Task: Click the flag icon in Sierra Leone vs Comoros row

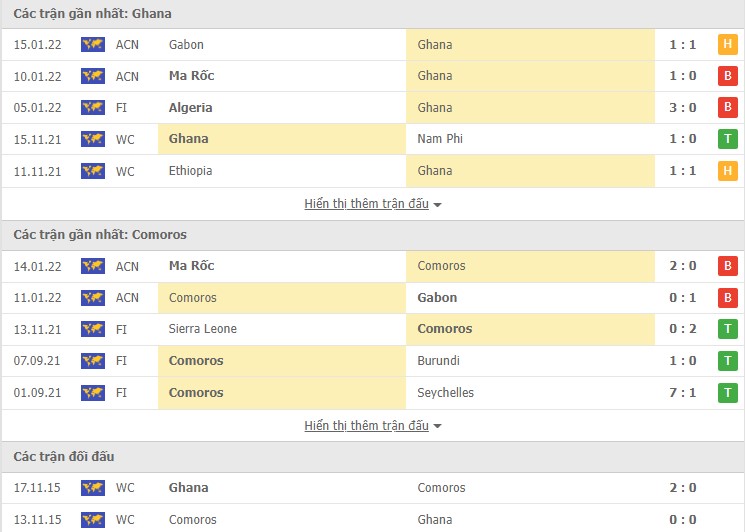Action: (93, 329)
